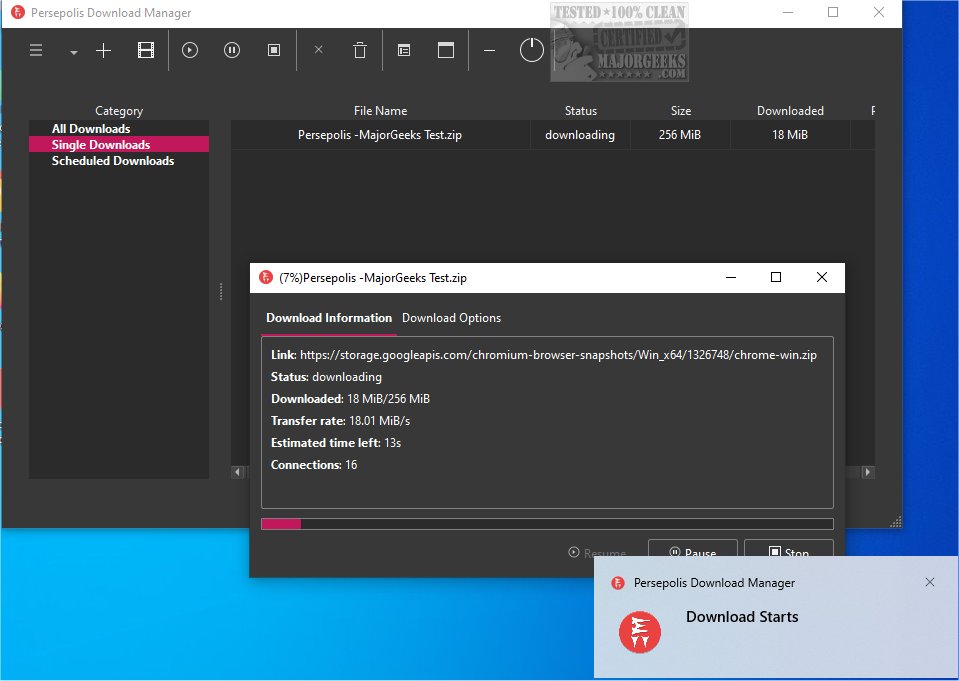959x681 pixels.
Task: Click the Connections 16 text
Action: (314, 465)
